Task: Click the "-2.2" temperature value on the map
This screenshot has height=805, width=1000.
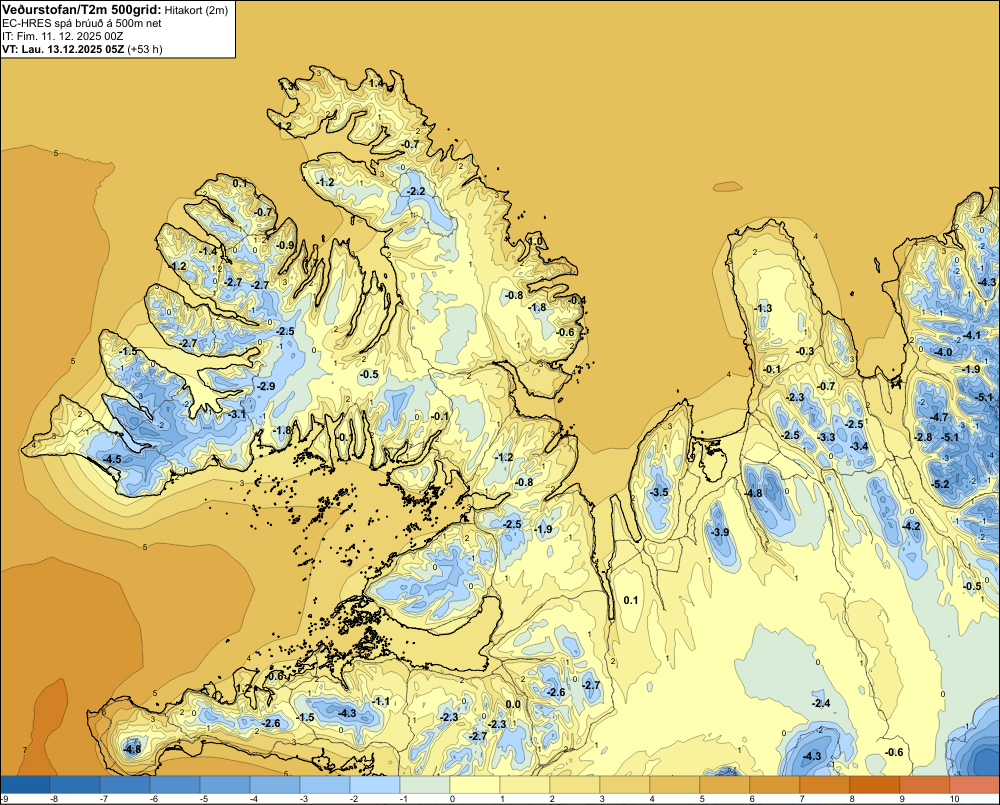Action: (x=416, y=191)
